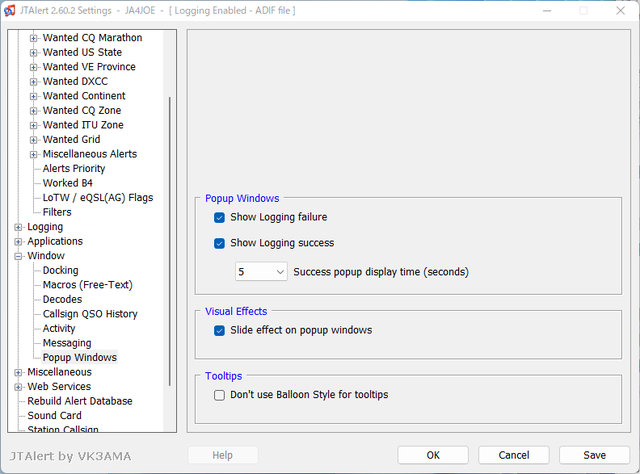Select the Web Services label
Image resolution: width=640 pixels, height=474 pixels.
click(x=59, y=387)
